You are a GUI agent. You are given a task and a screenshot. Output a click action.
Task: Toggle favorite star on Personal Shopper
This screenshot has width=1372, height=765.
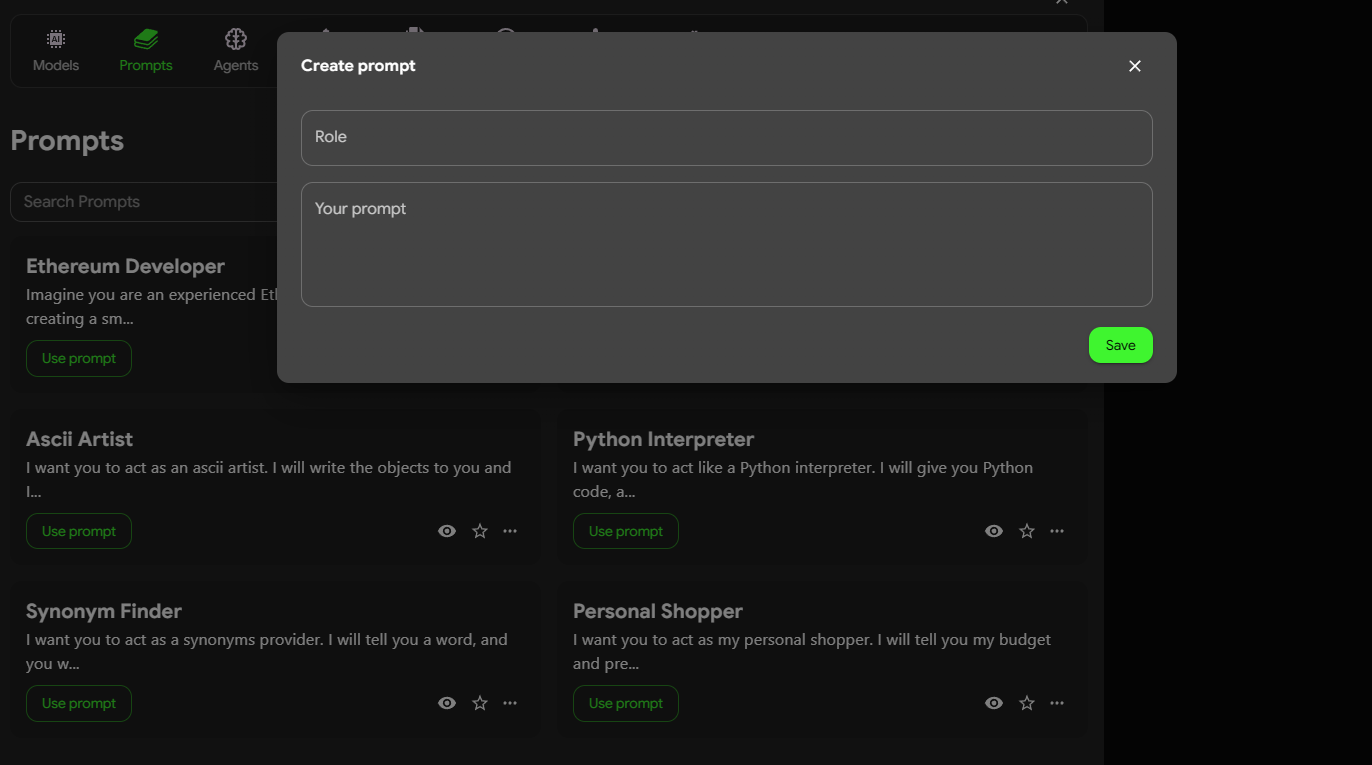pyautogui.click(x=1026, y=703)
